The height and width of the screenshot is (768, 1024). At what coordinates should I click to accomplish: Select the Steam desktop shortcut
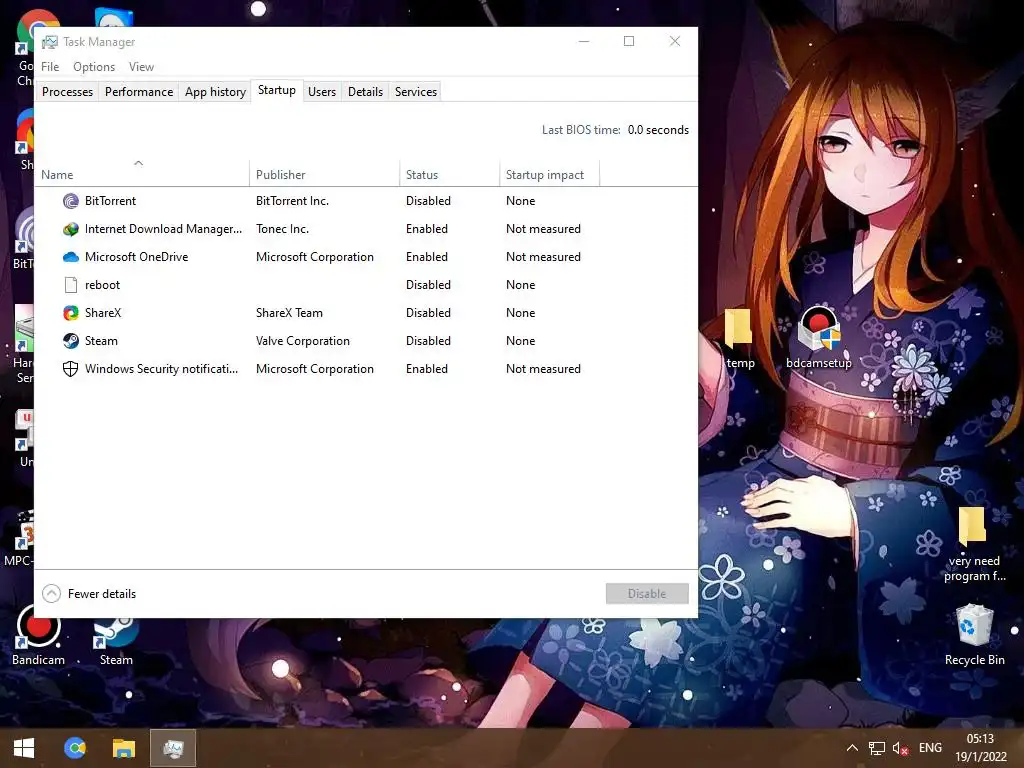tap(116, 640)
